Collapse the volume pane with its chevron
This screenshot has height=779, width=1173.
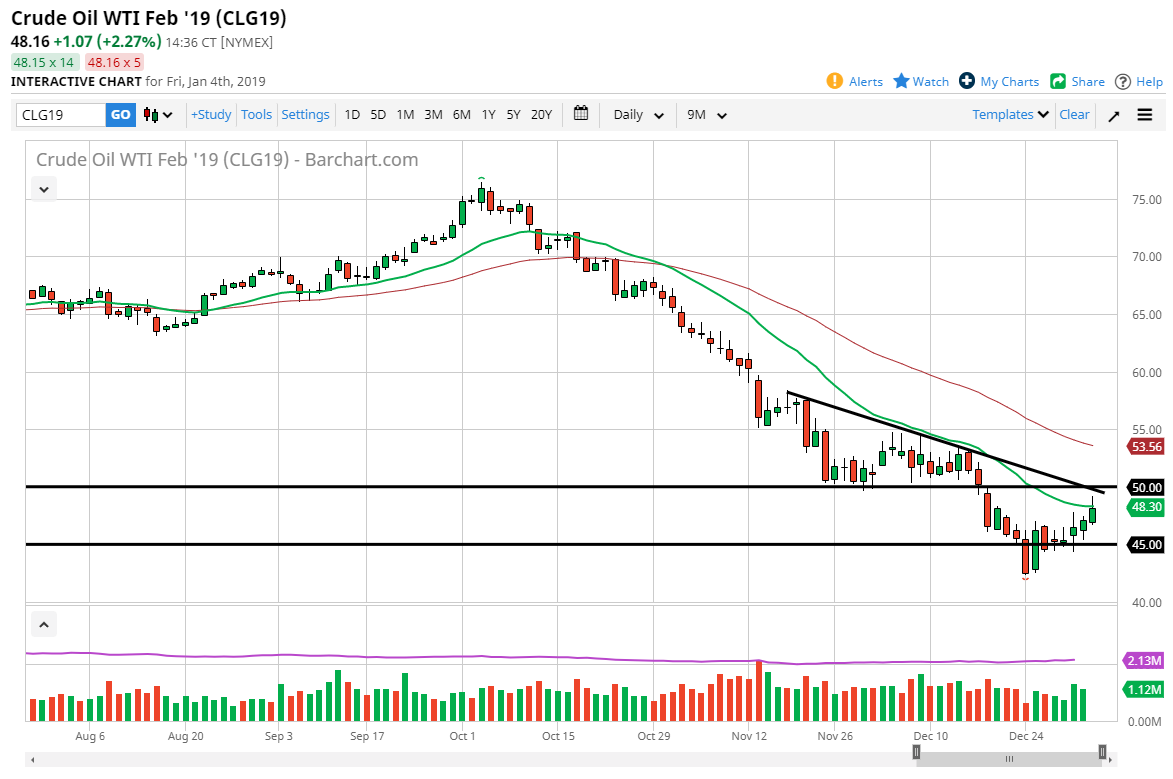43,623
